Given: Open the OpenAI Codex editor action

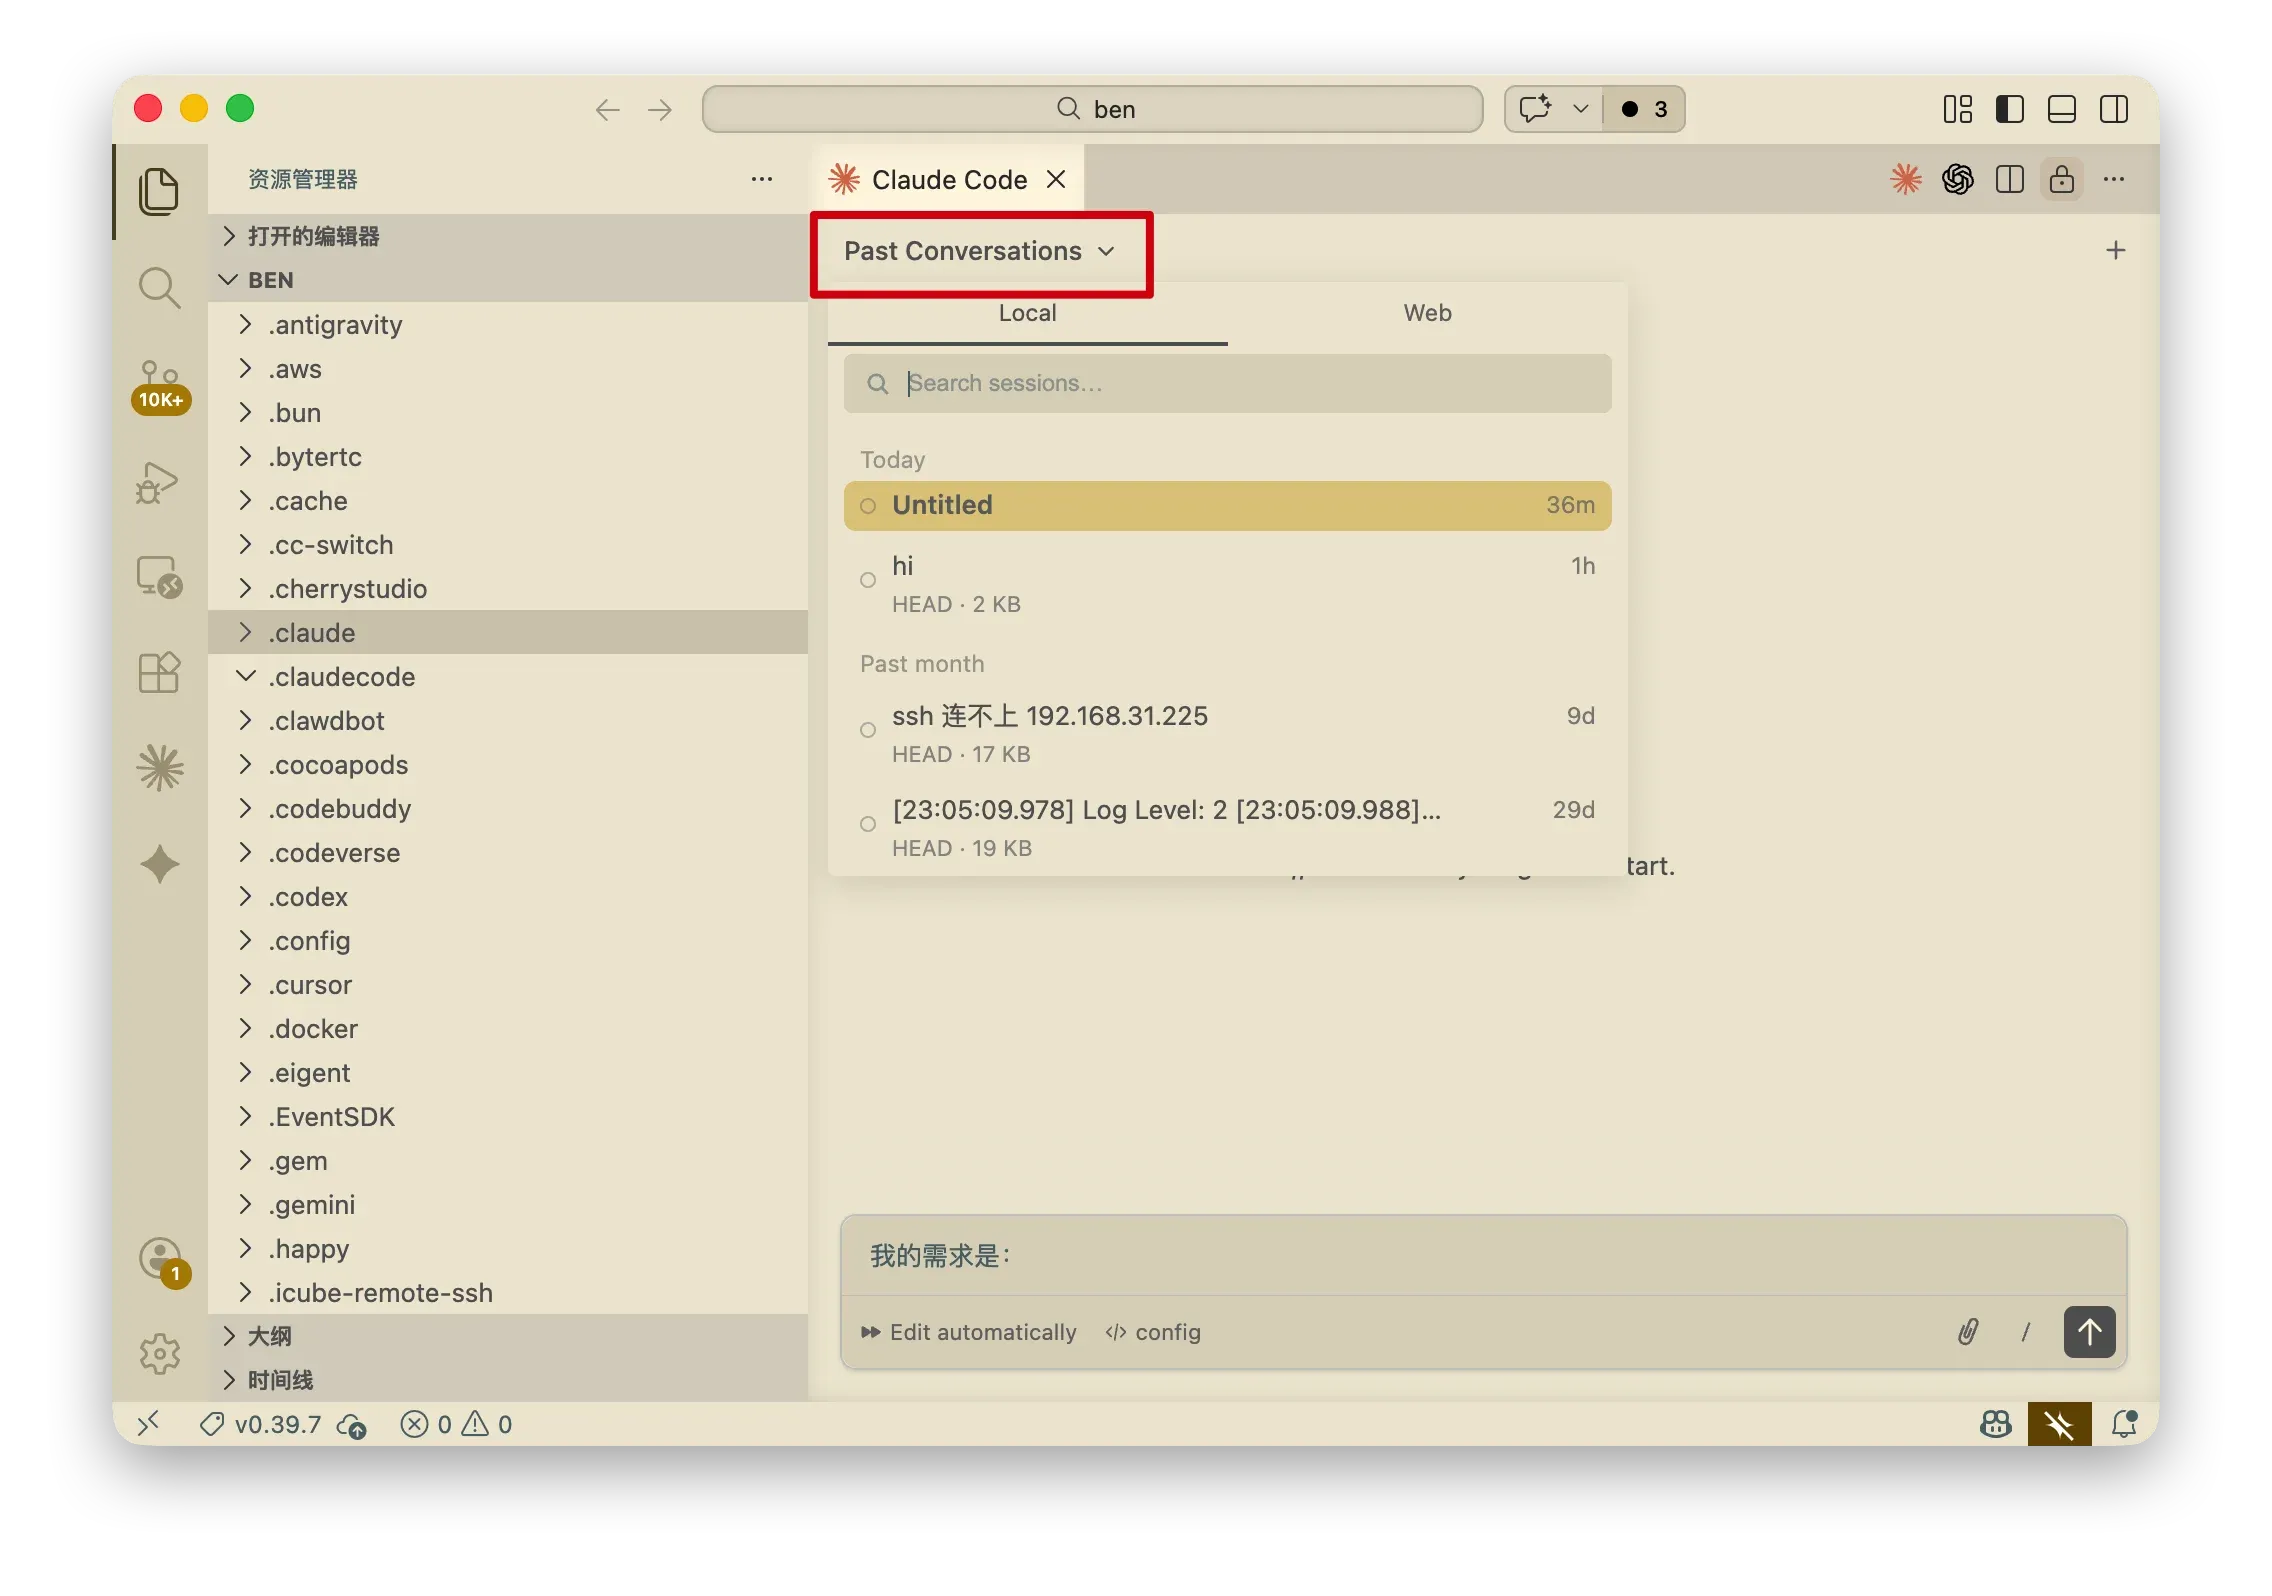Looking at the screenshot, I should pos(1958,180).
